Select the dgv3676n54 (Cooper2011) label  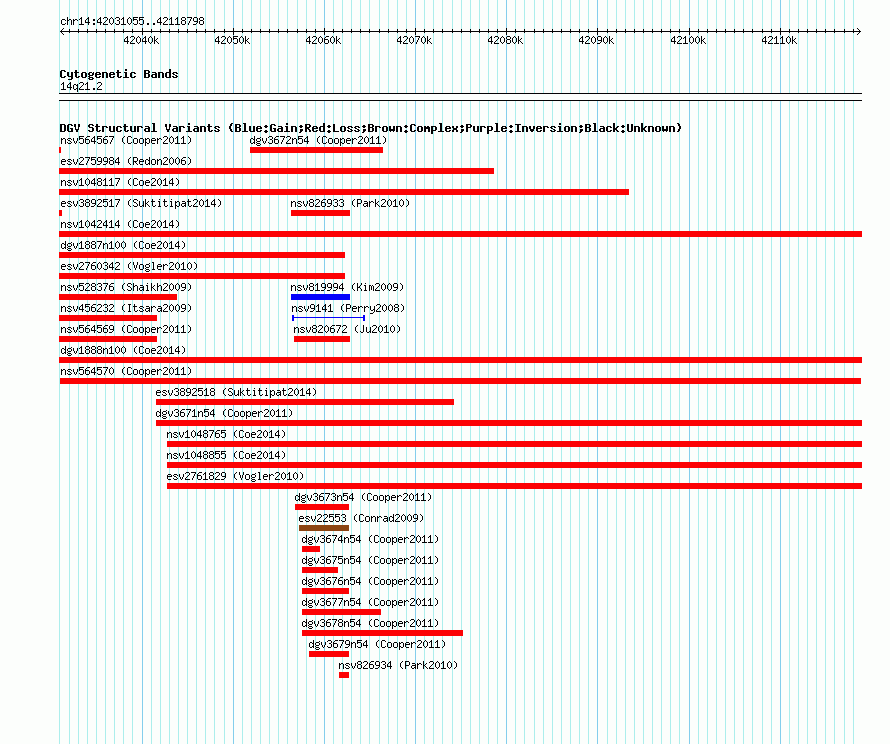click(370, 581)
